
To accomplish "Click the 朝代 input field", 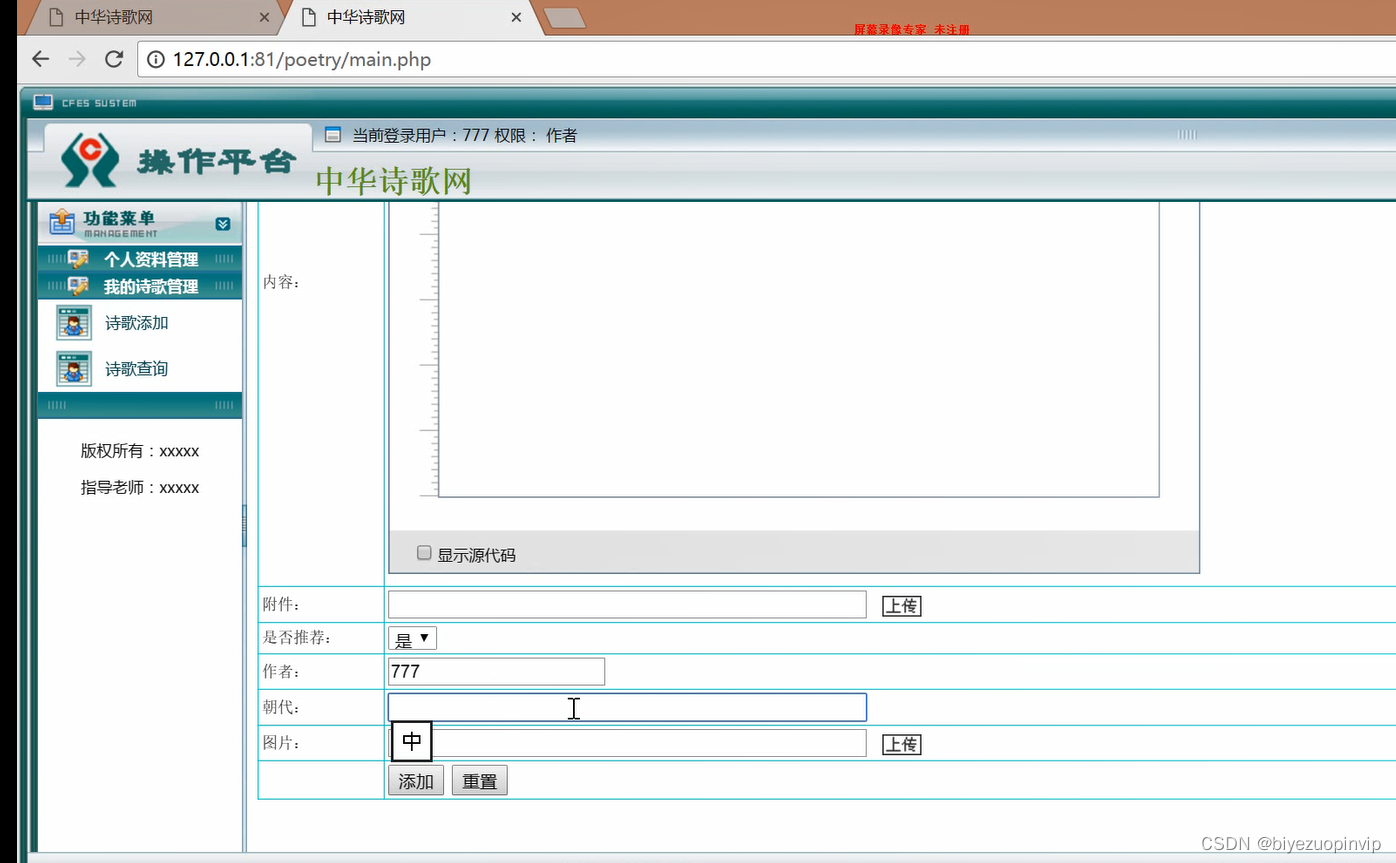I will (627, 707).
